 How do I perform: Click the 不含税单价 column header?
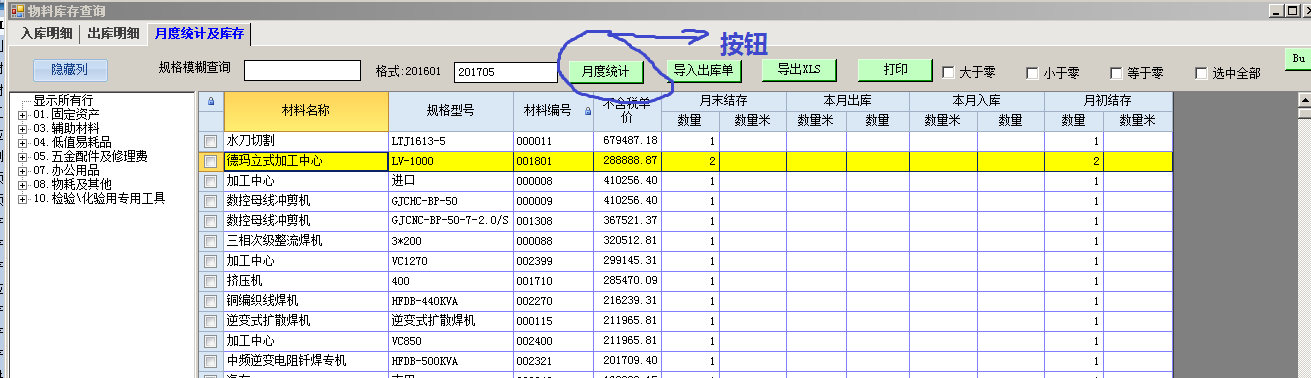point(628,111)
